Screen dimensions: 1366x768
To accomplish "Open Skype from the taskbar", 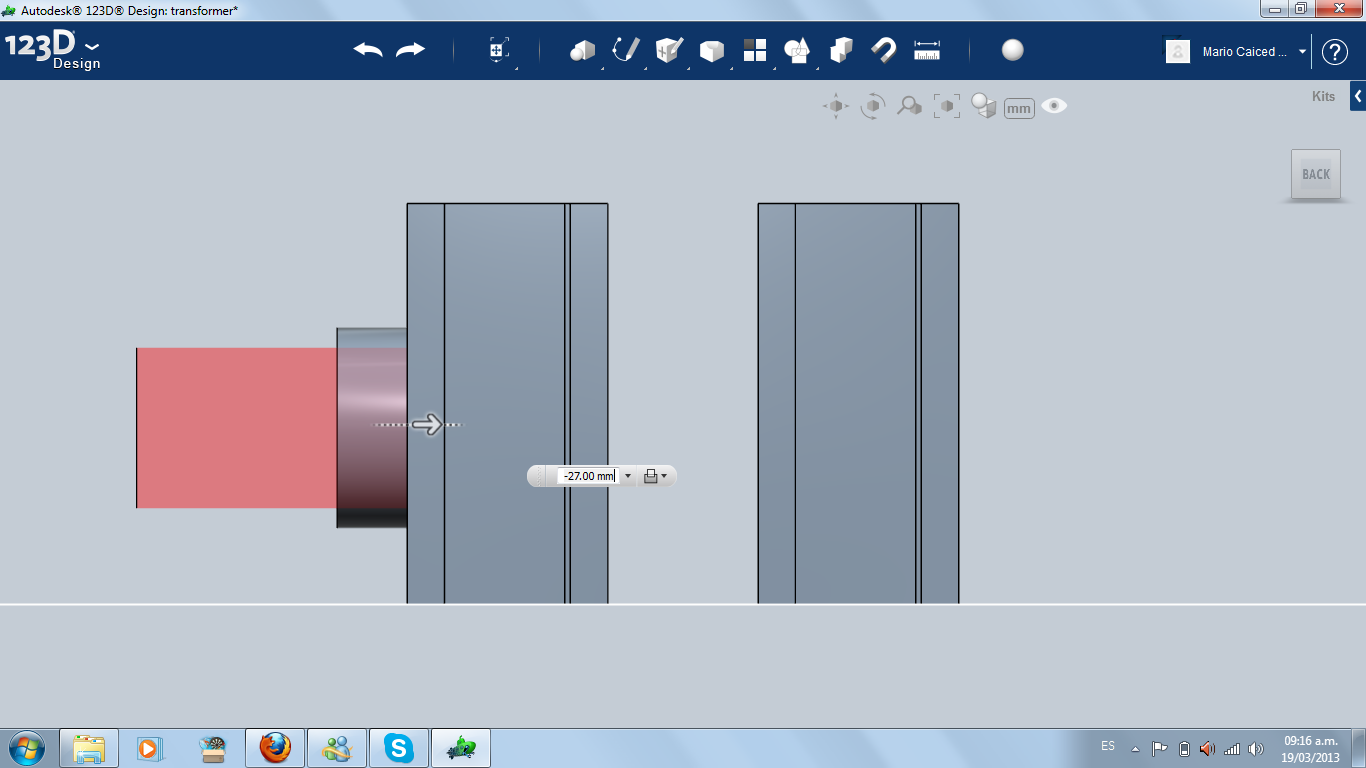I will [399, 748].
